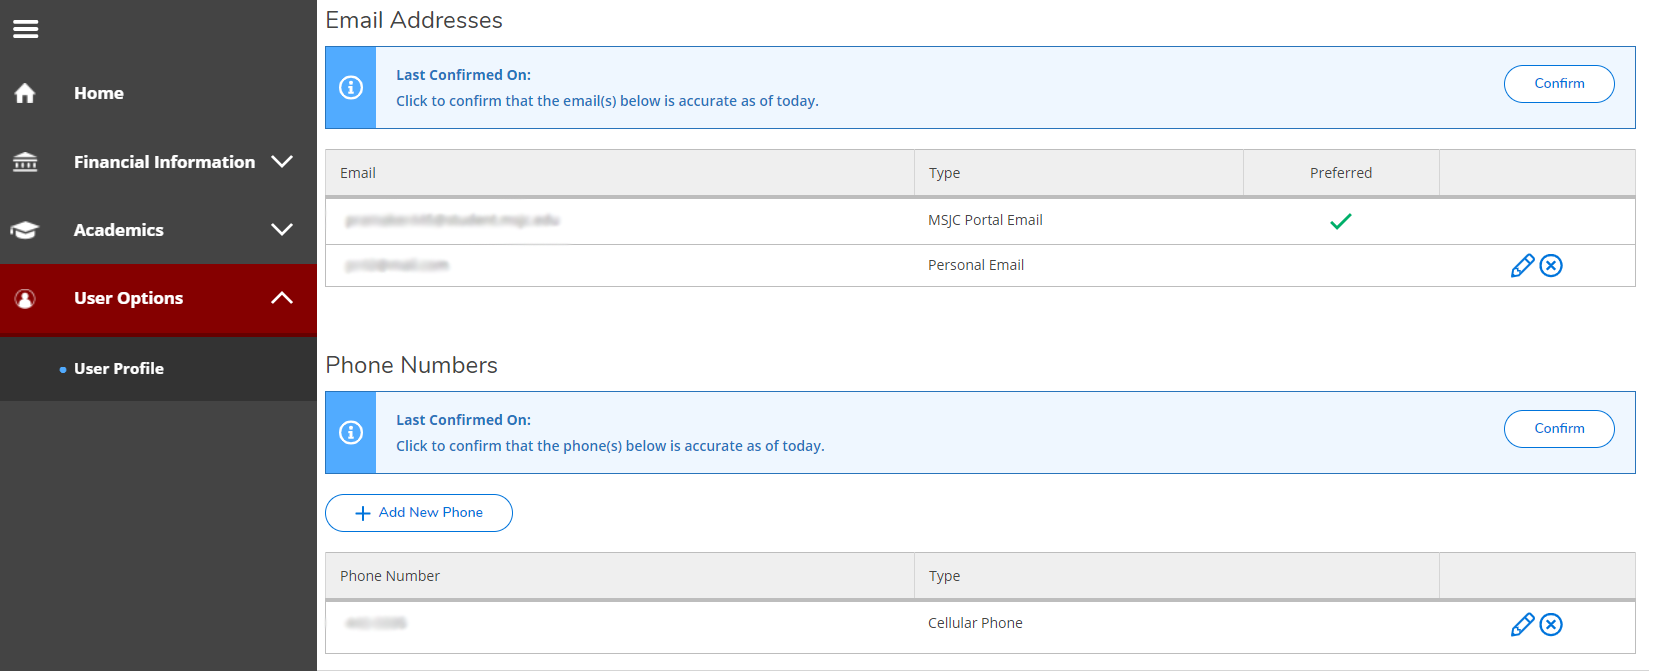Confirm the phone numbers
The width and height of the screenshot is (1653, 671).
pos(1558,429)
